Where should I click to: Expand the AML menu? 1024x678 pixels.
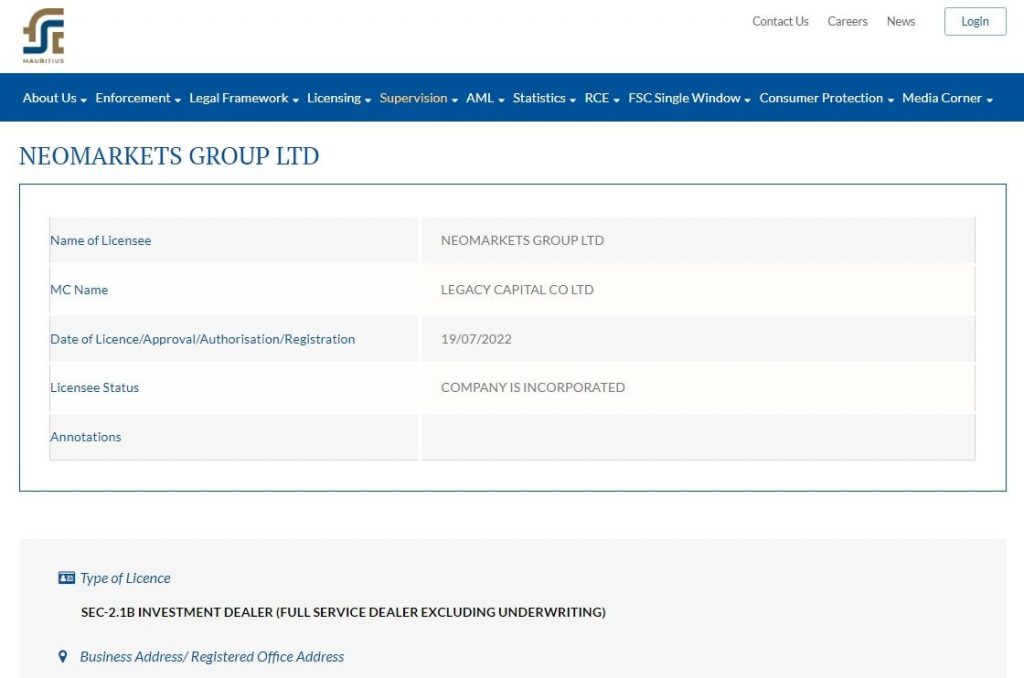(485, 98)
